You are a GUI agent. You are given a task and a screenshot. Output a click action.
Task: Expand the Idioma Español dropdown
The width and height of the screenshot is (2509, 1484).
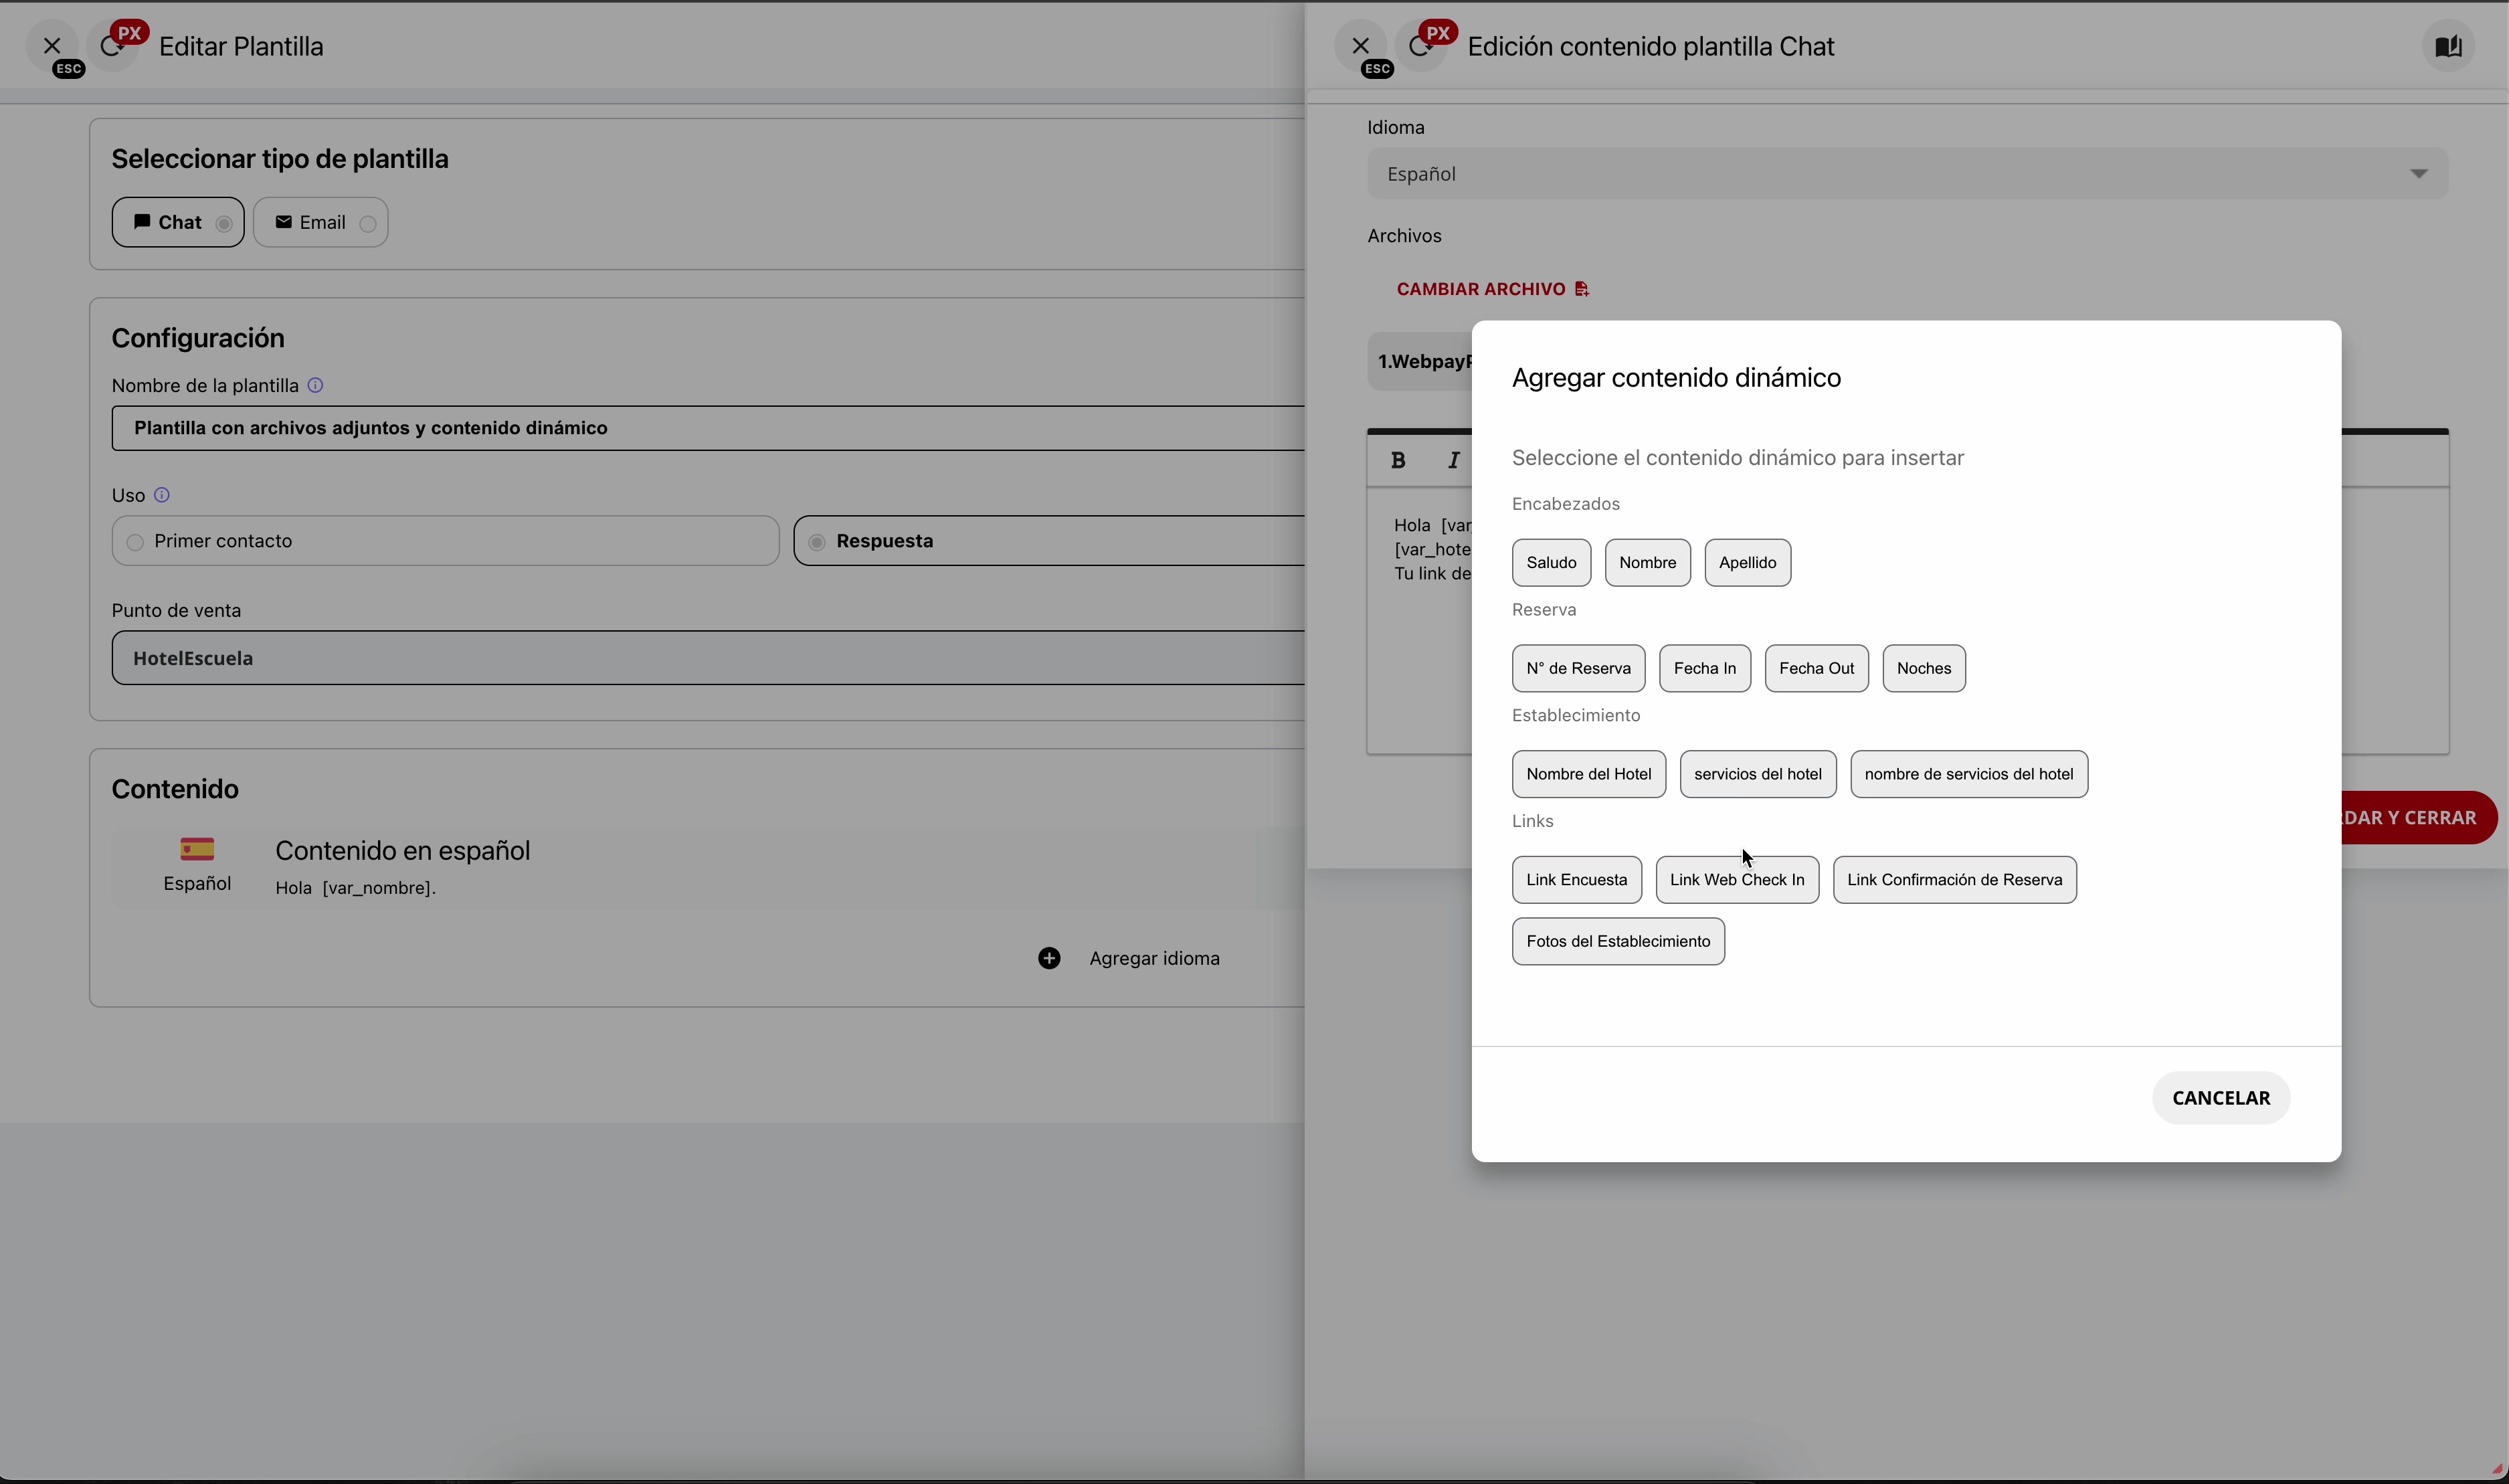pyautogui.click(x=1906, y=174)
